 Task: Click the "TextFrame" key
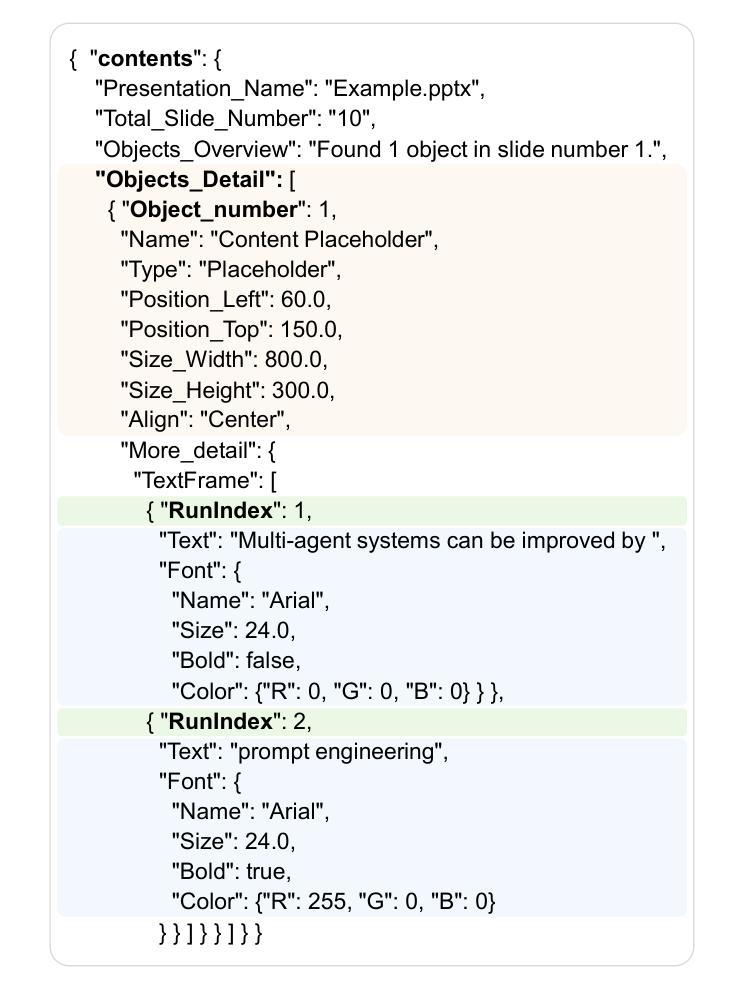click(x=197, y=480)
